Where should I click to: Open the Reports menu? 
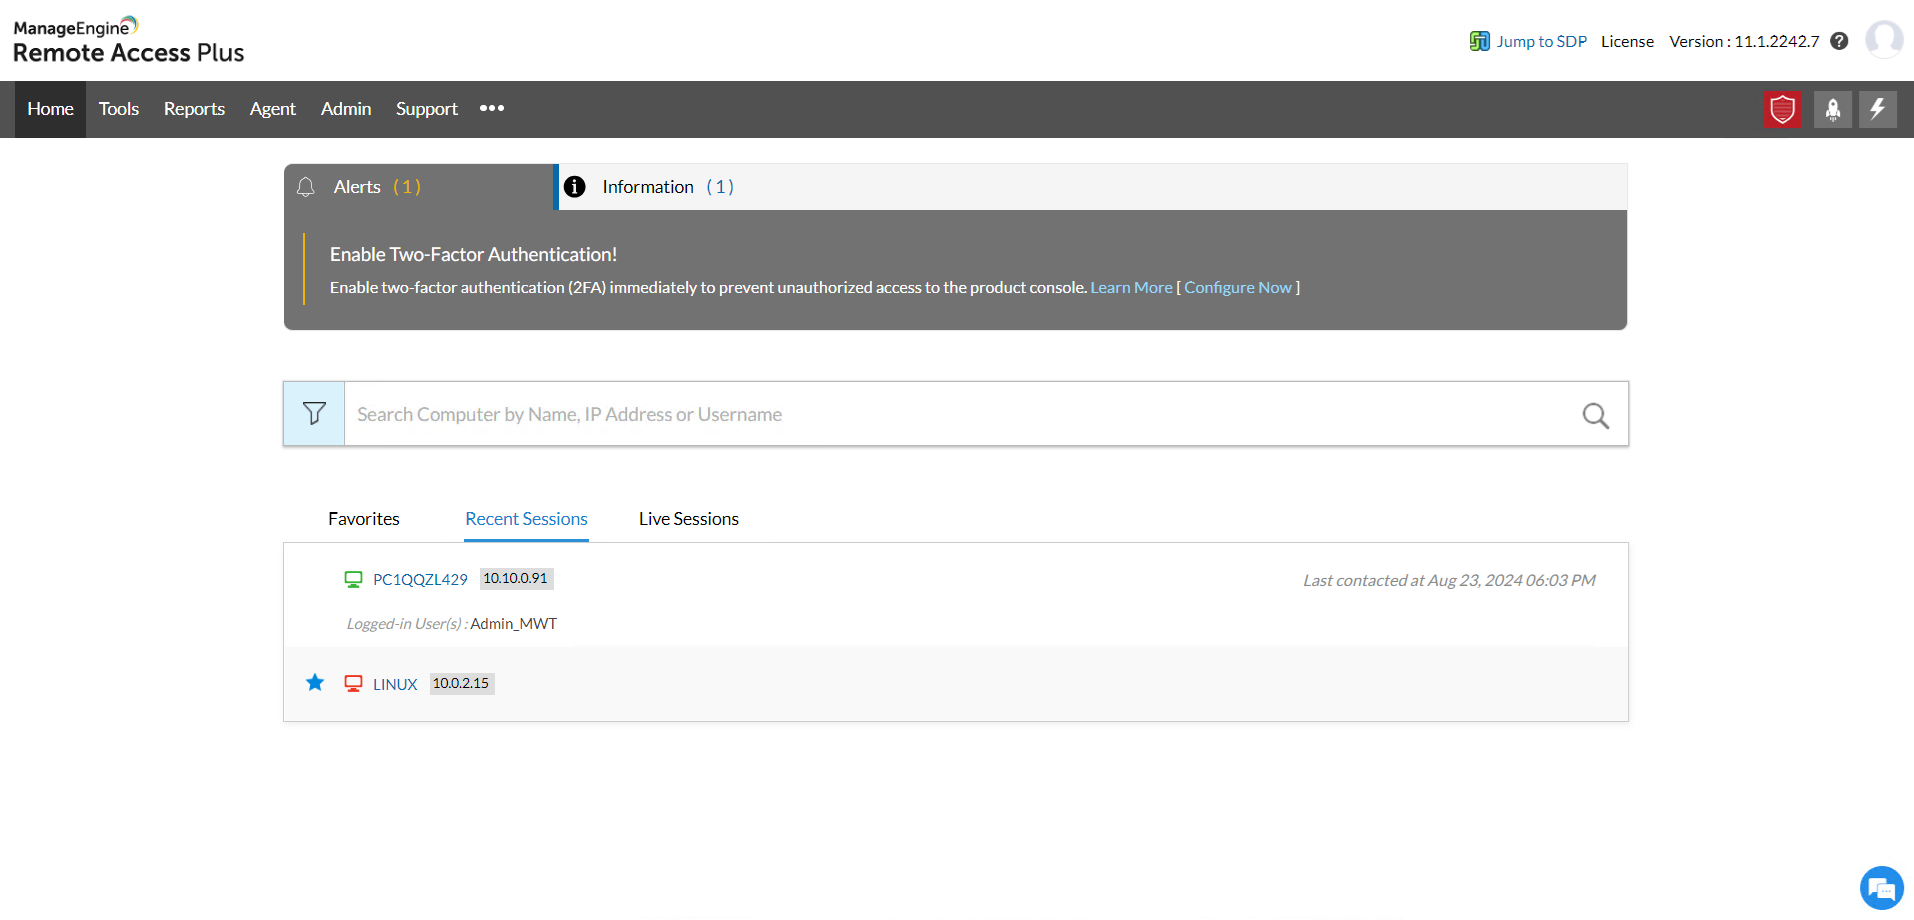[194, 109]
